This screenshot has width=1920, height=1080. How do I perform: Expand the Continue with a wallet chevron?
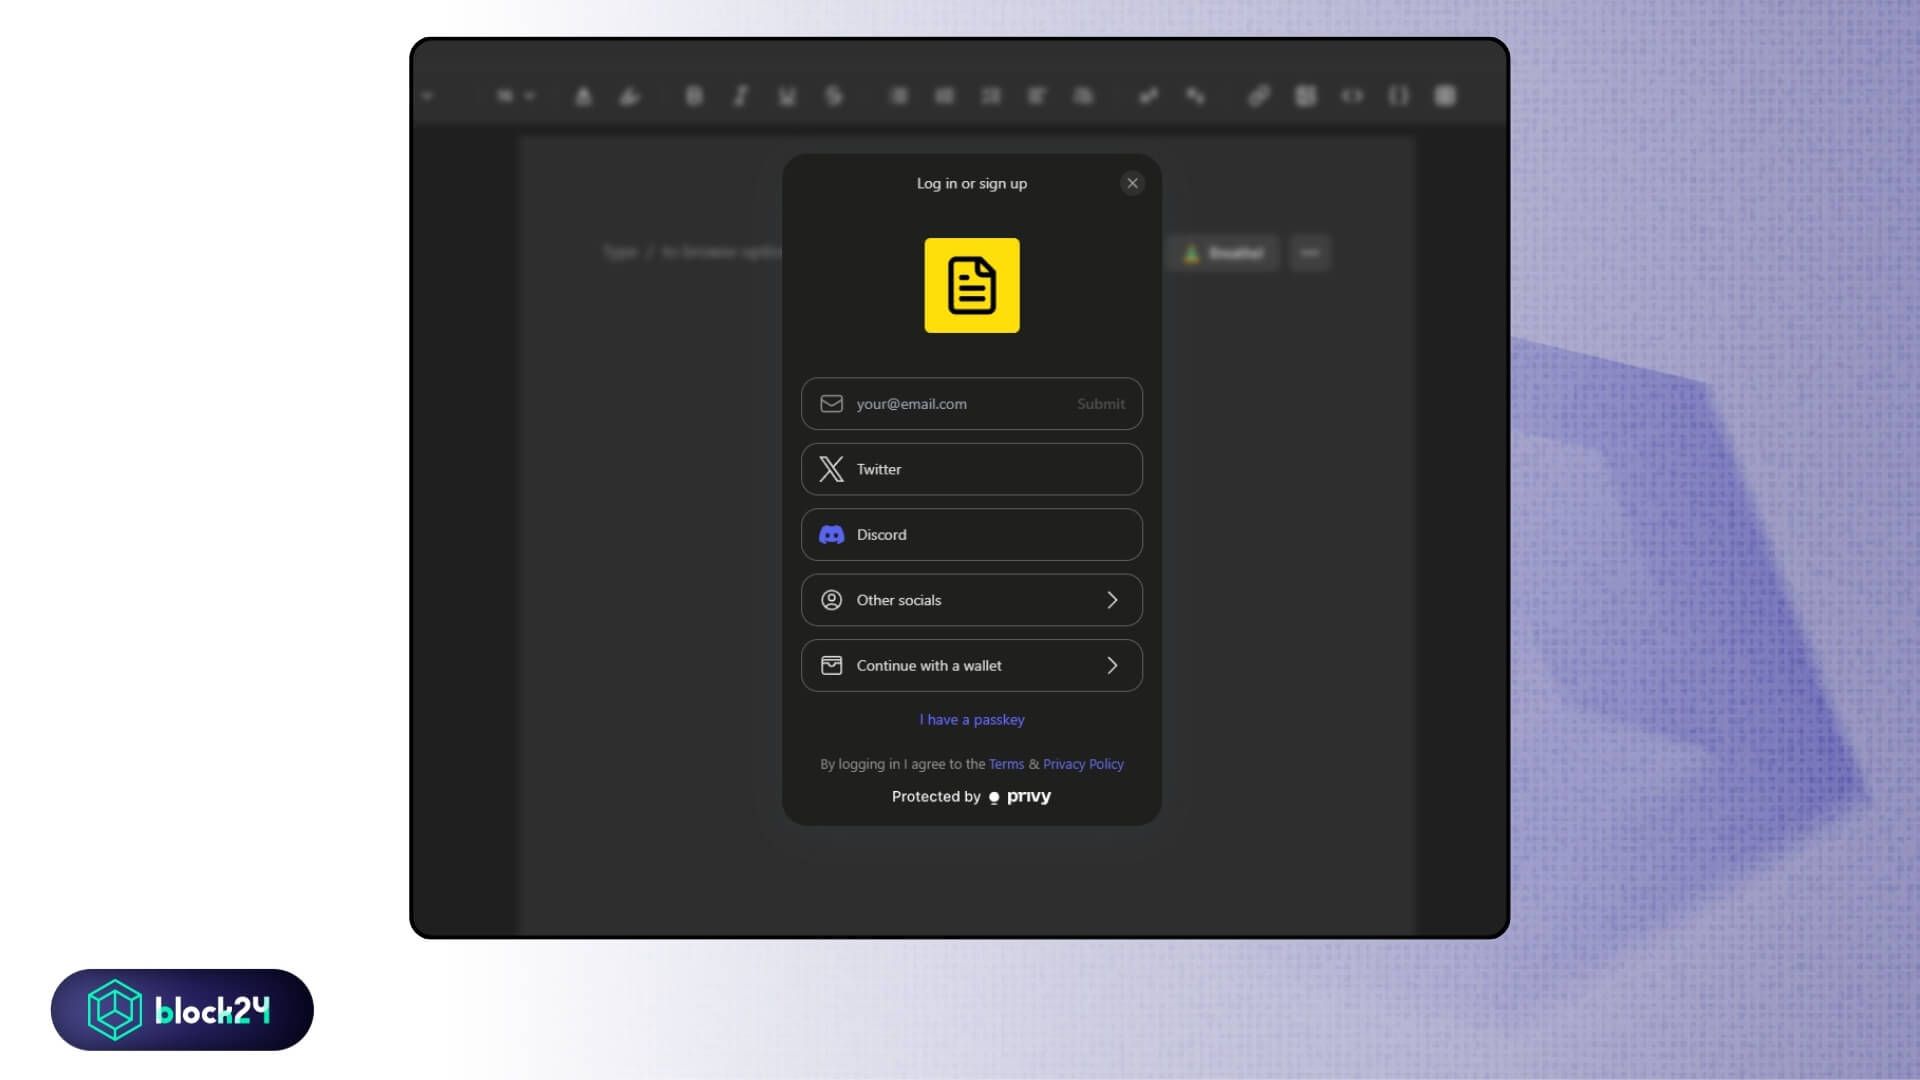point(1112,666)
